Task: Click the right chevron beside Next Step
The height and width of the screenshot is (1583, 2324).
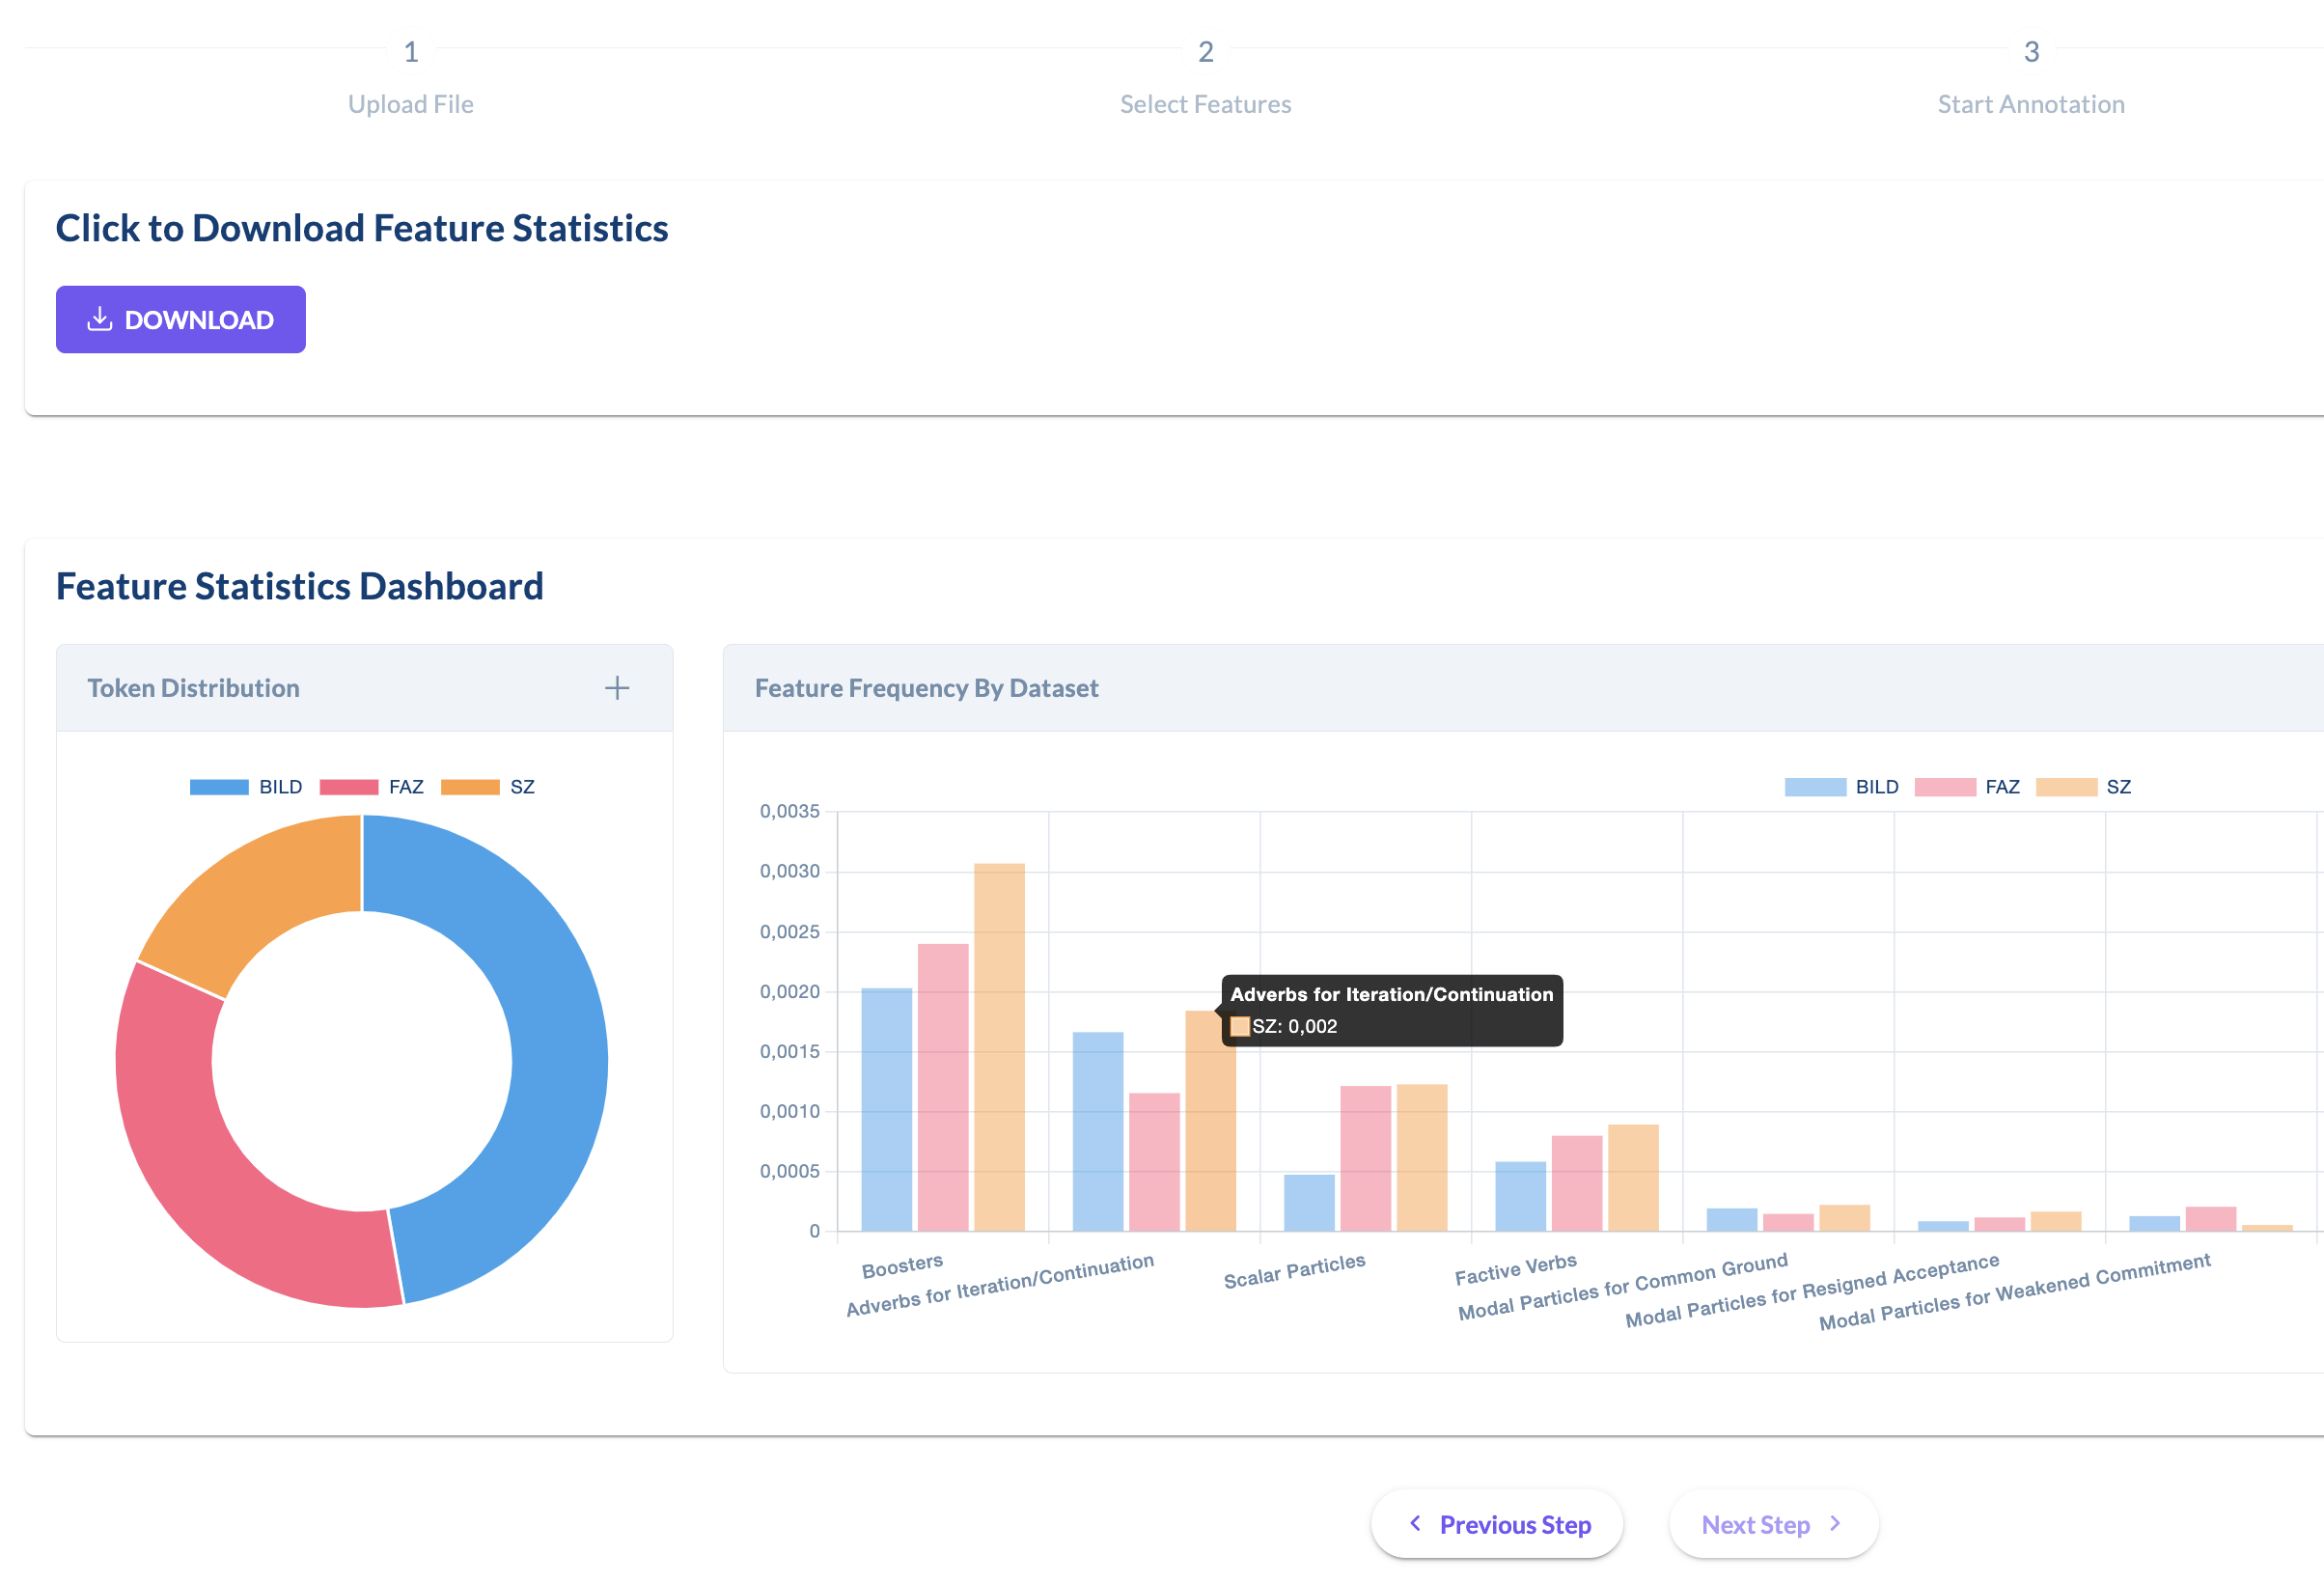Action: [1835, 1523]
